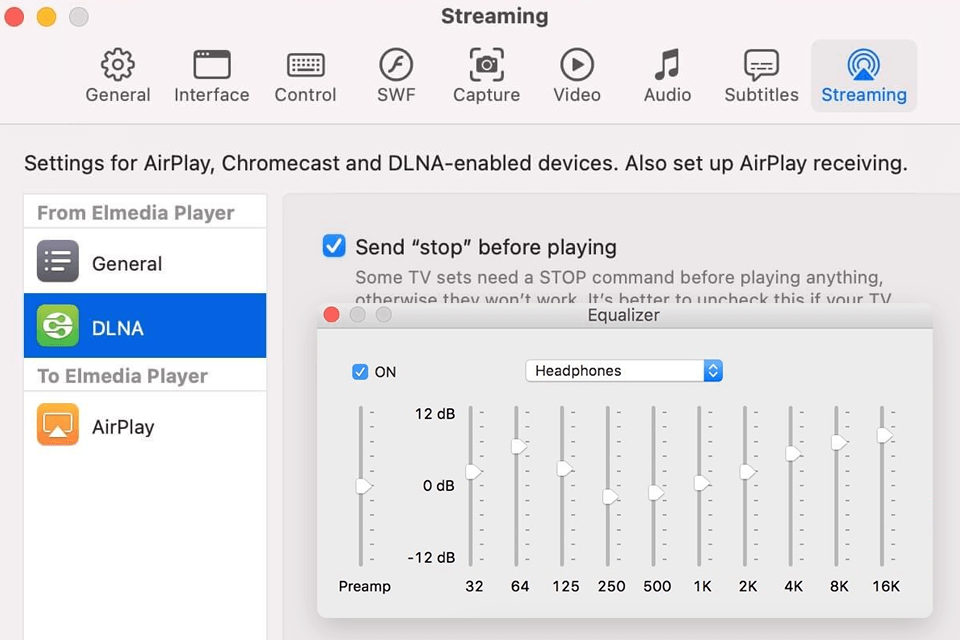Screen dimensions: 960x640
Task: Toggle the Equalizer ON checkbox
Action: tap(360, 372)
